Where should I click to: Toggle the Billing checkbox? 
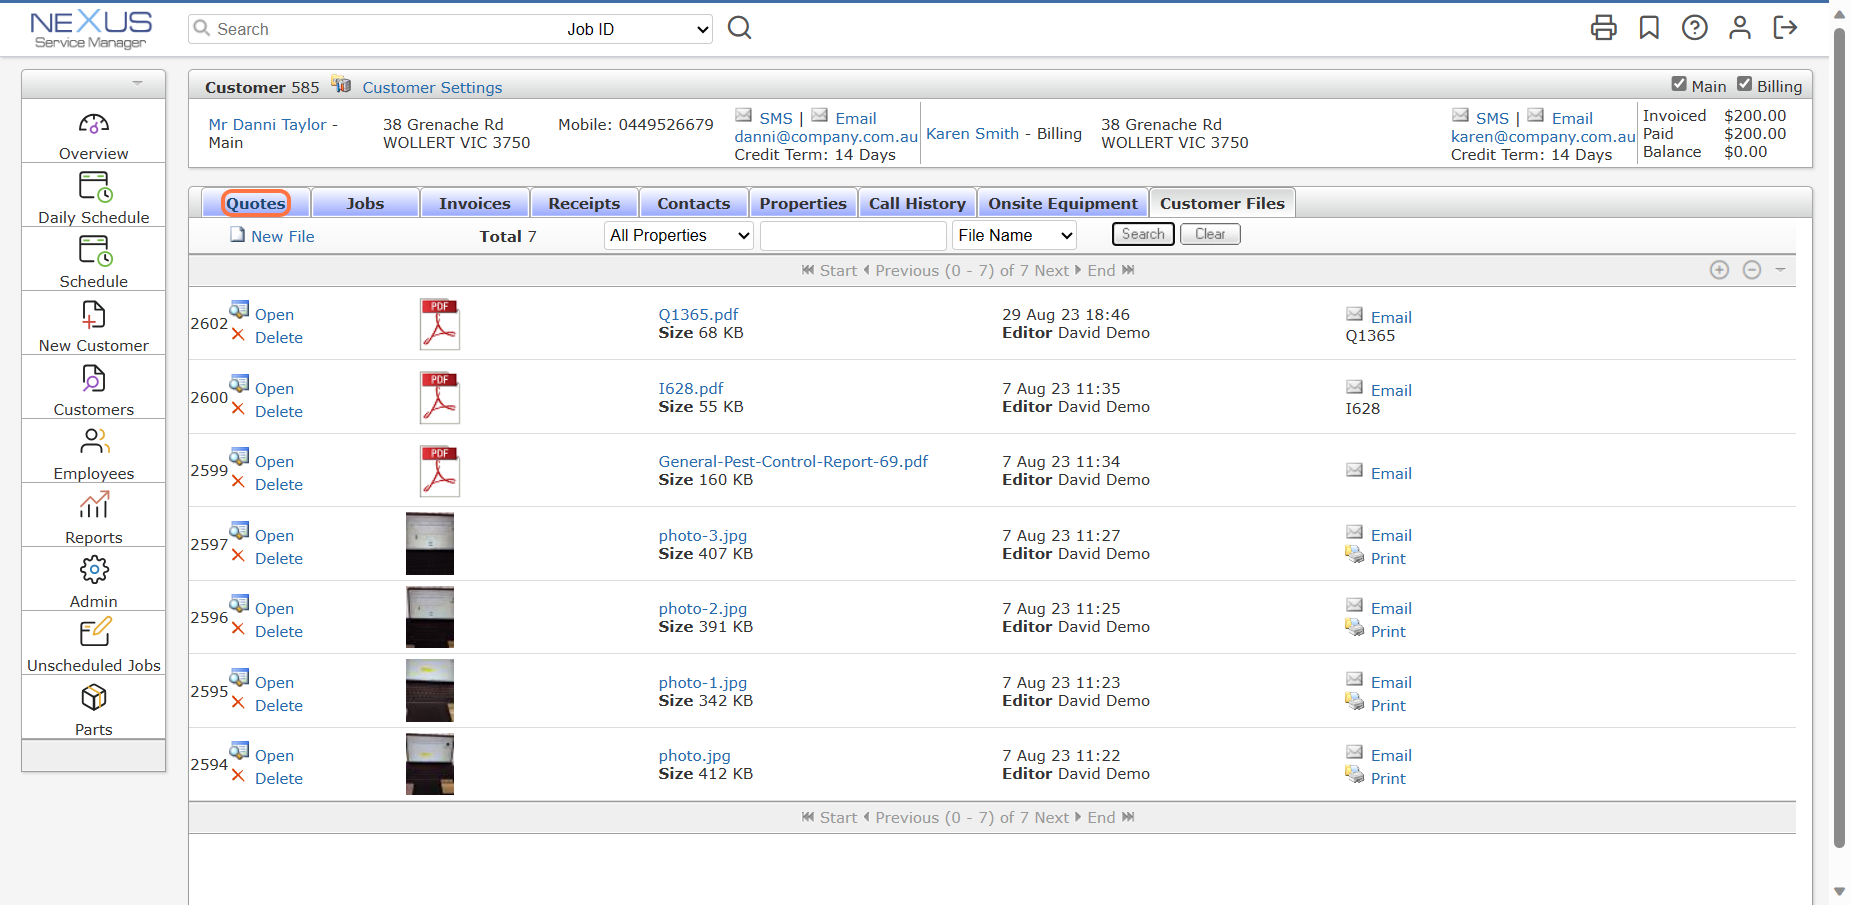1744,84
